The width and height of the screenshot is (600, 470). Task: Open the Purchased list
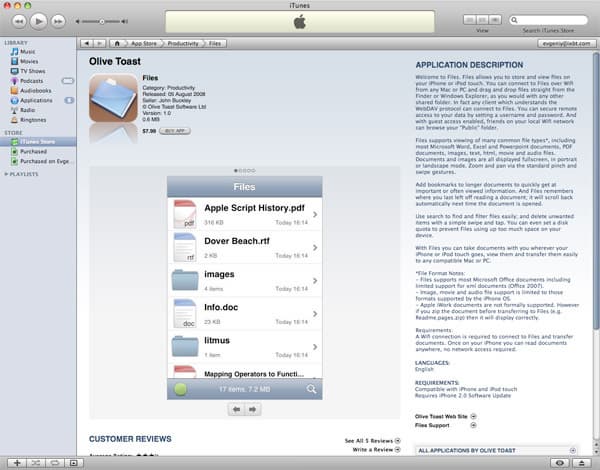click(33, 152)
